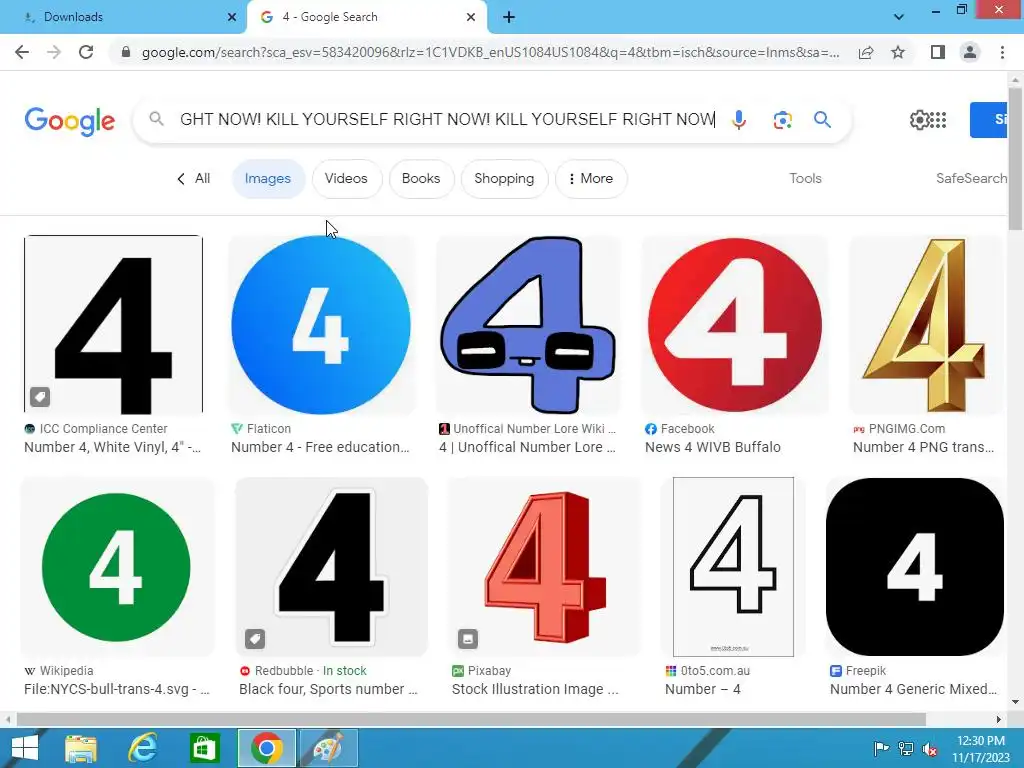Image resolution: width=1024 pixels, height=768 pixels.
Task: Close the Downloads tab
Action: (232, 17)
